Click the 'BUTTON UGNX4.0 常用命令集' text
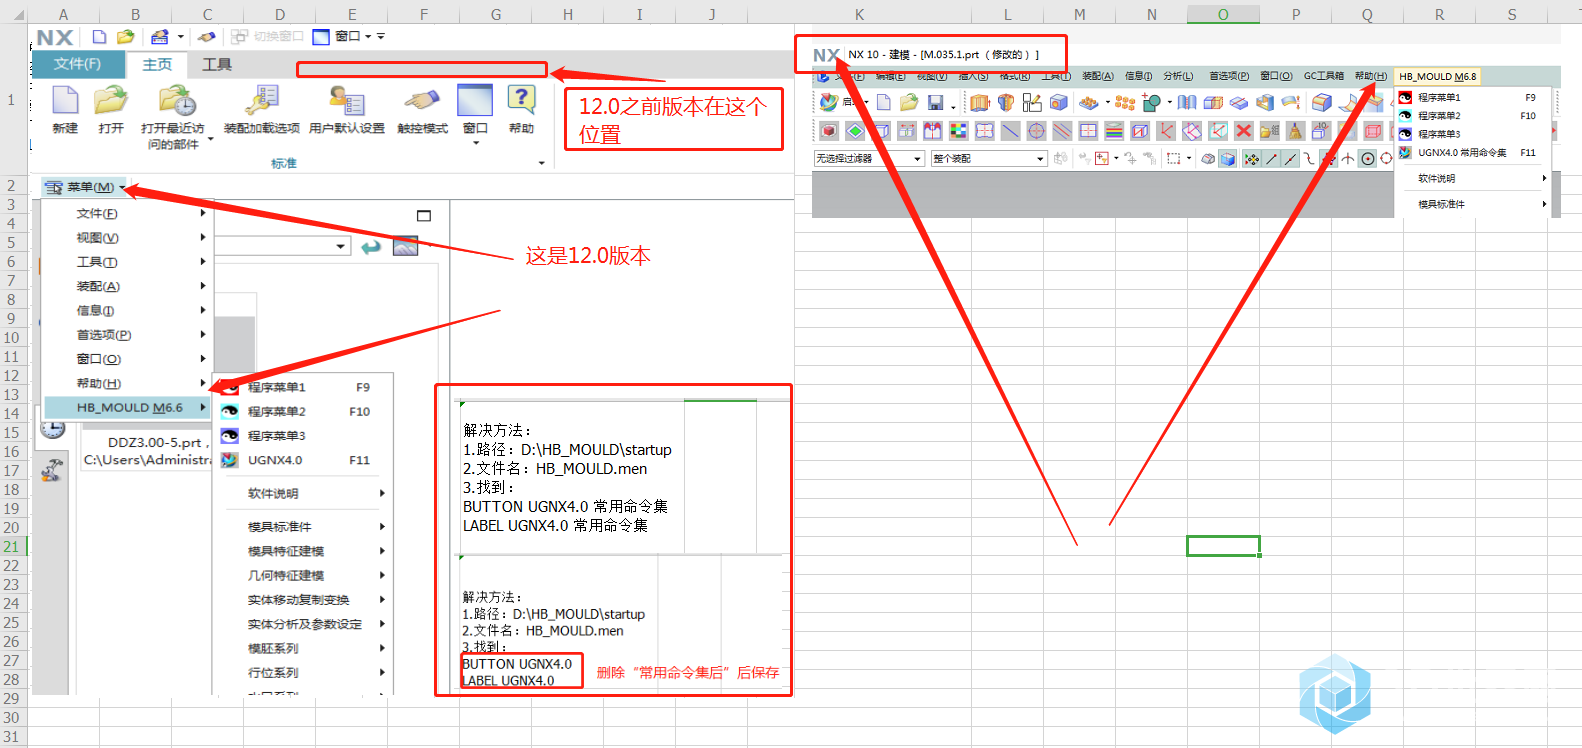 (565, 506)
